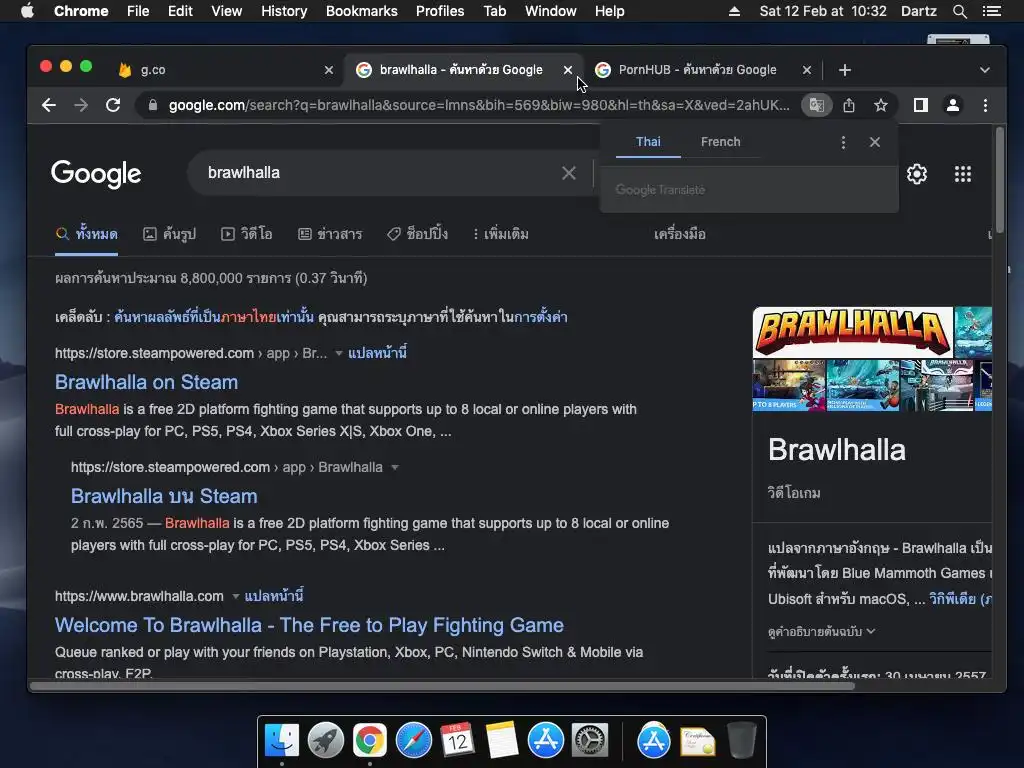Open the Chrome profile avatar
This screenshot has height=768, width=1024.
click(x=953, y=105)
